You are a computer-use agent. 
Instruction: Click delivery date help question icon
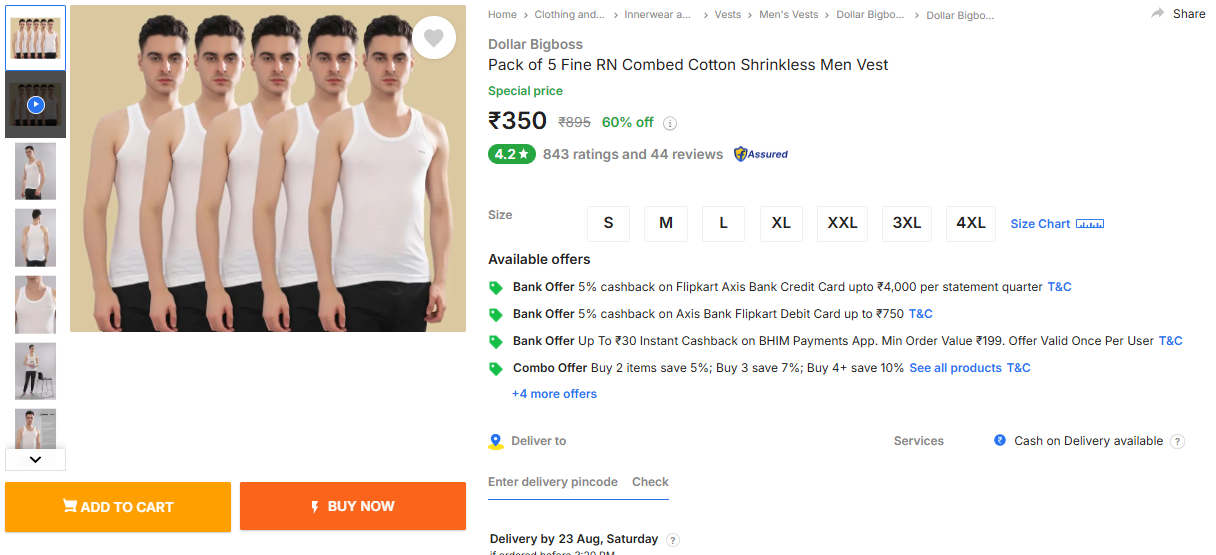[673, 540]
